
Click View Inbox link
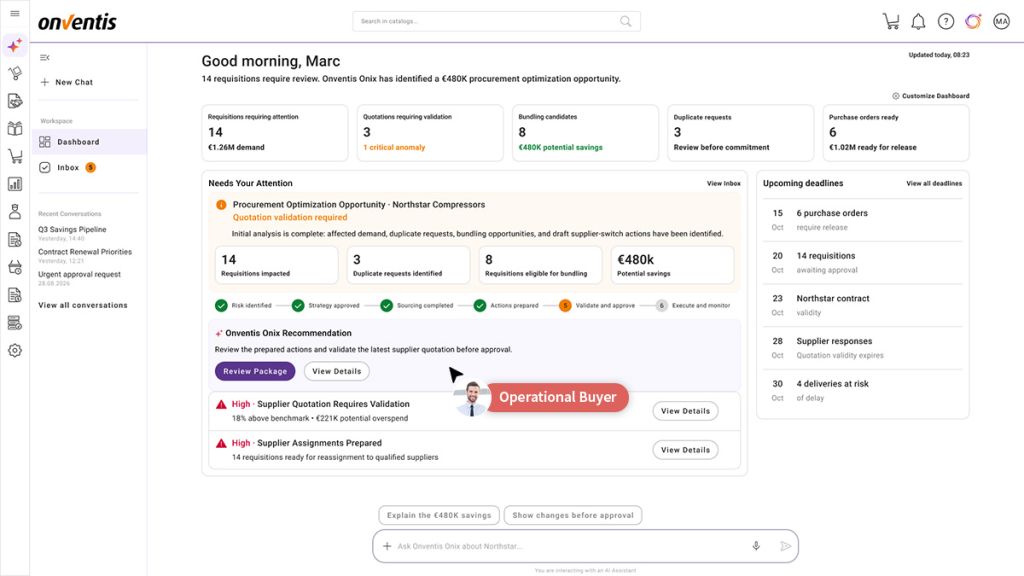click(724, 184)
